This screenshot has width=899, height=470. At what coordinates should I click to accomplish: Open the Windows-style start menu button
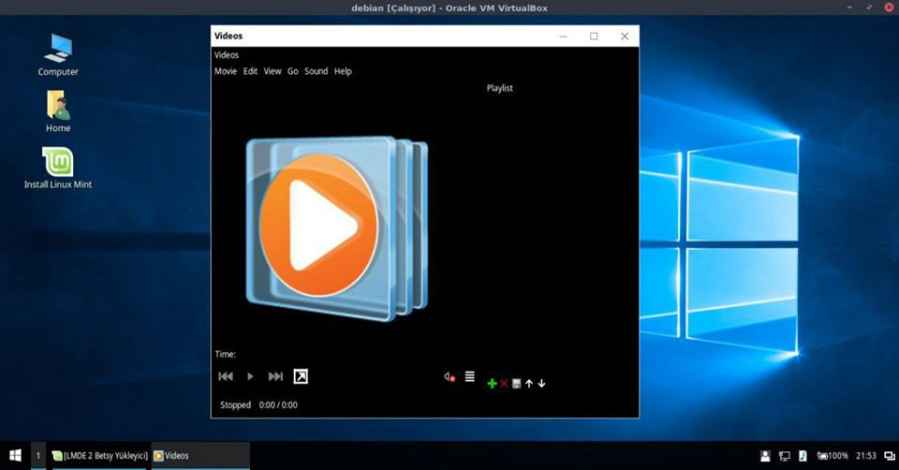(x=15, y=455)
